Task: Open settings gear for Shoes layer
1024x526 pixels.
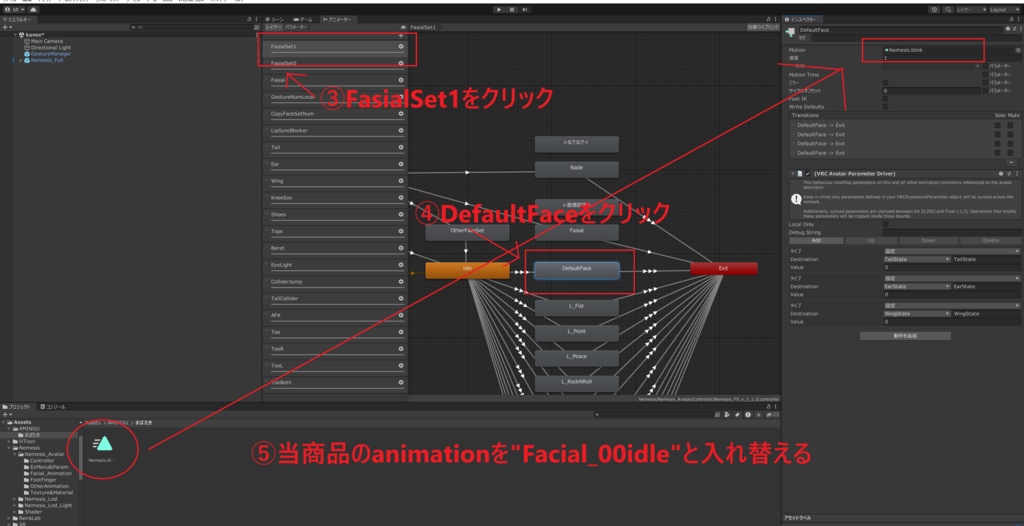Action: point(400,214)
